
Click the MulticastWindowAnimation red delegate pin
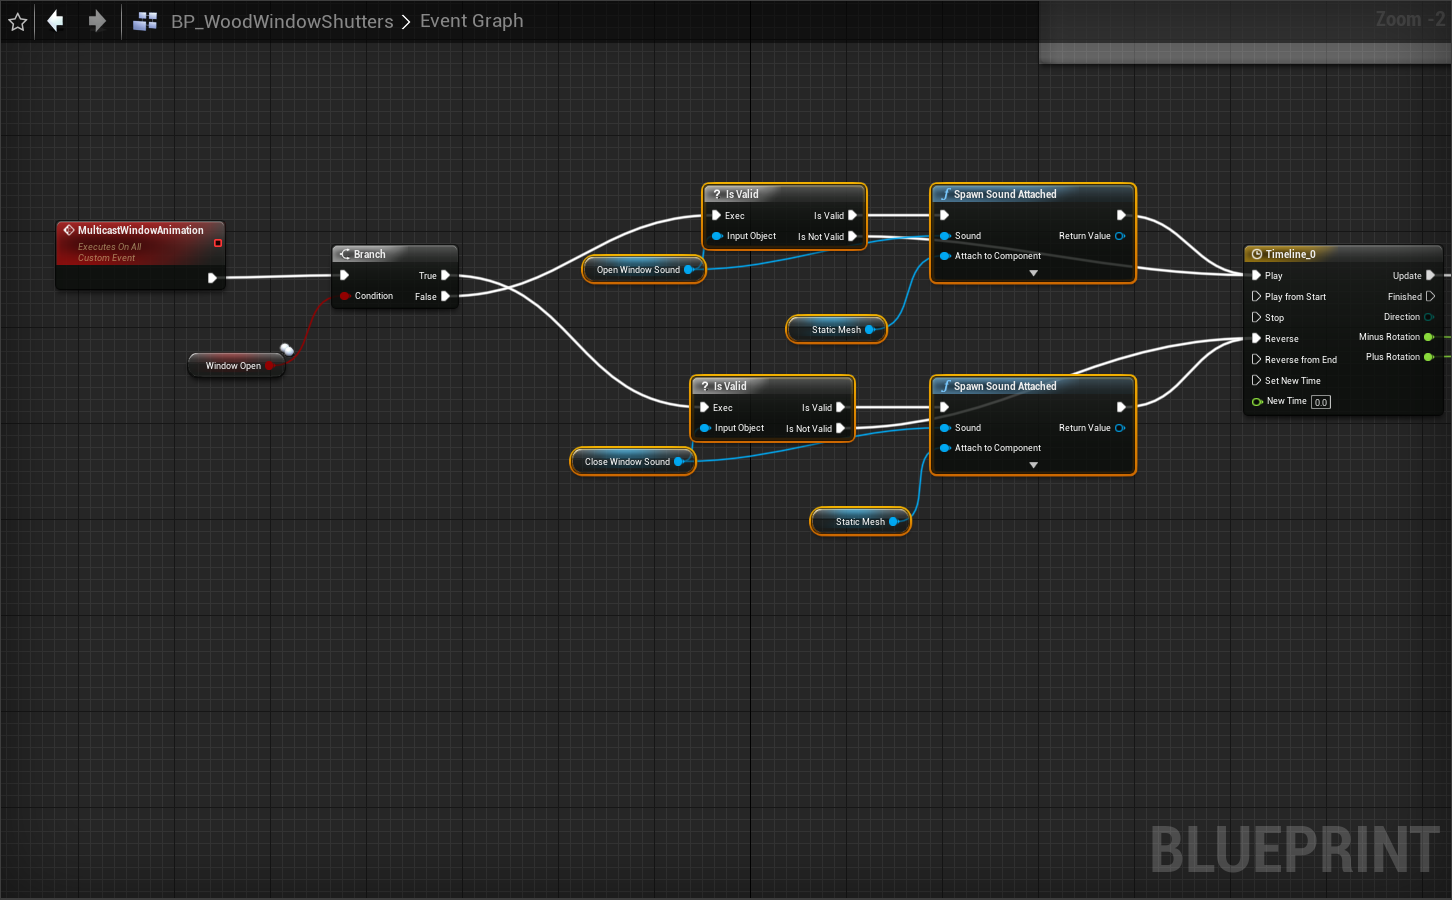[x=218, y=243]
